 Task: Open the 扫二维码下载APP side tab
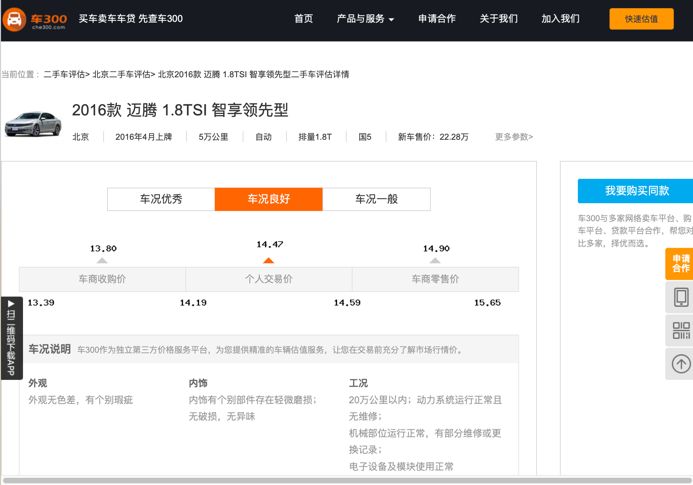(11, 338)
